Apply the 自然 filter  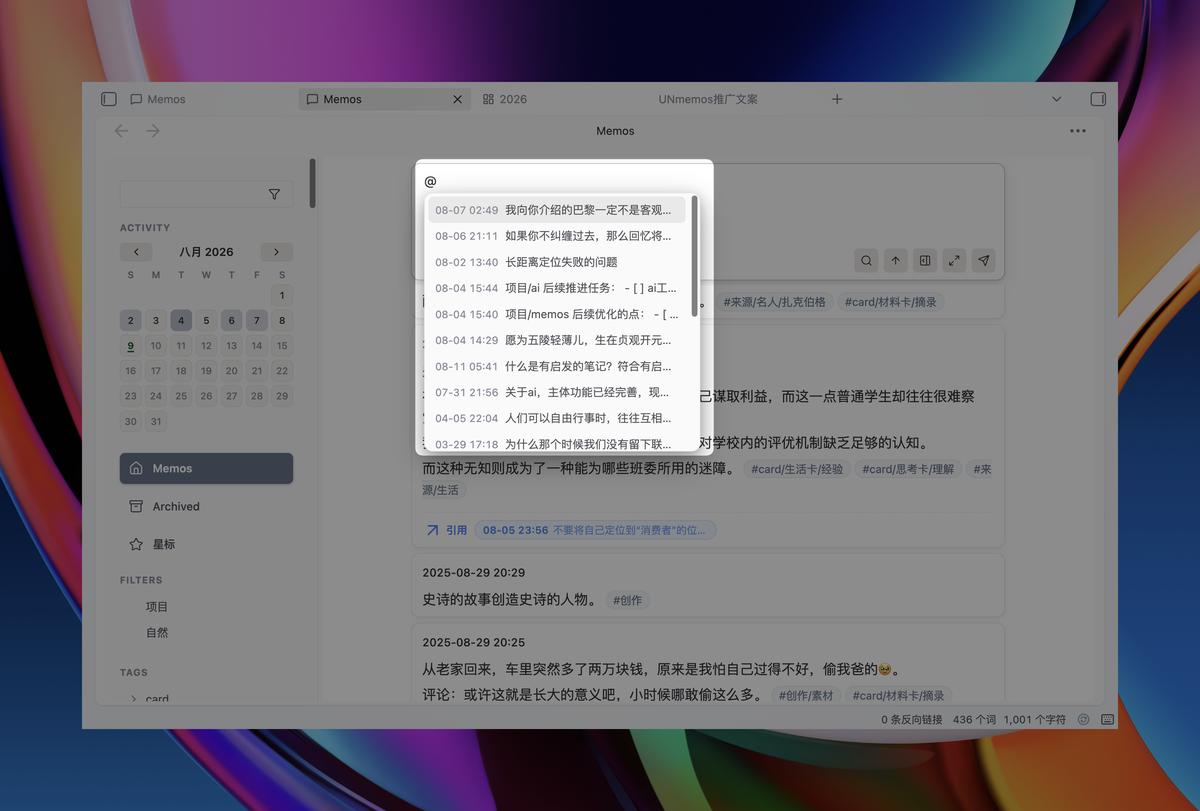click(x=157, y=633)
